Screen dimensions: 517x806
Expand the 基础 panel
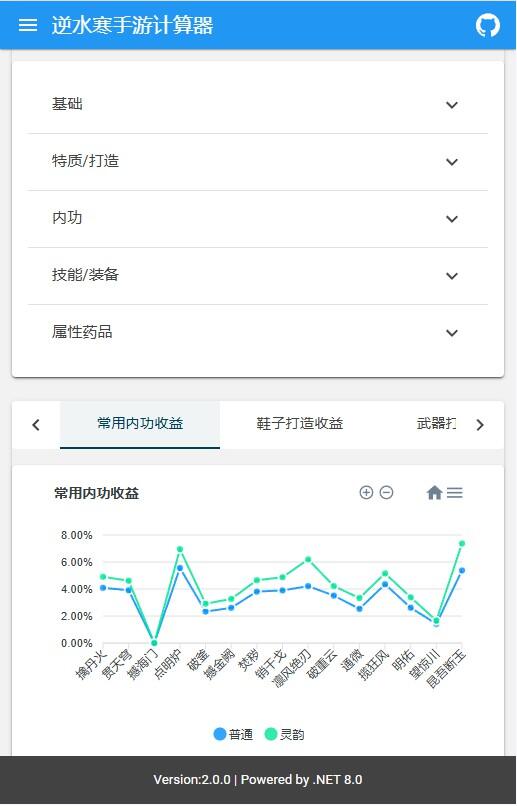coord(257,105)
